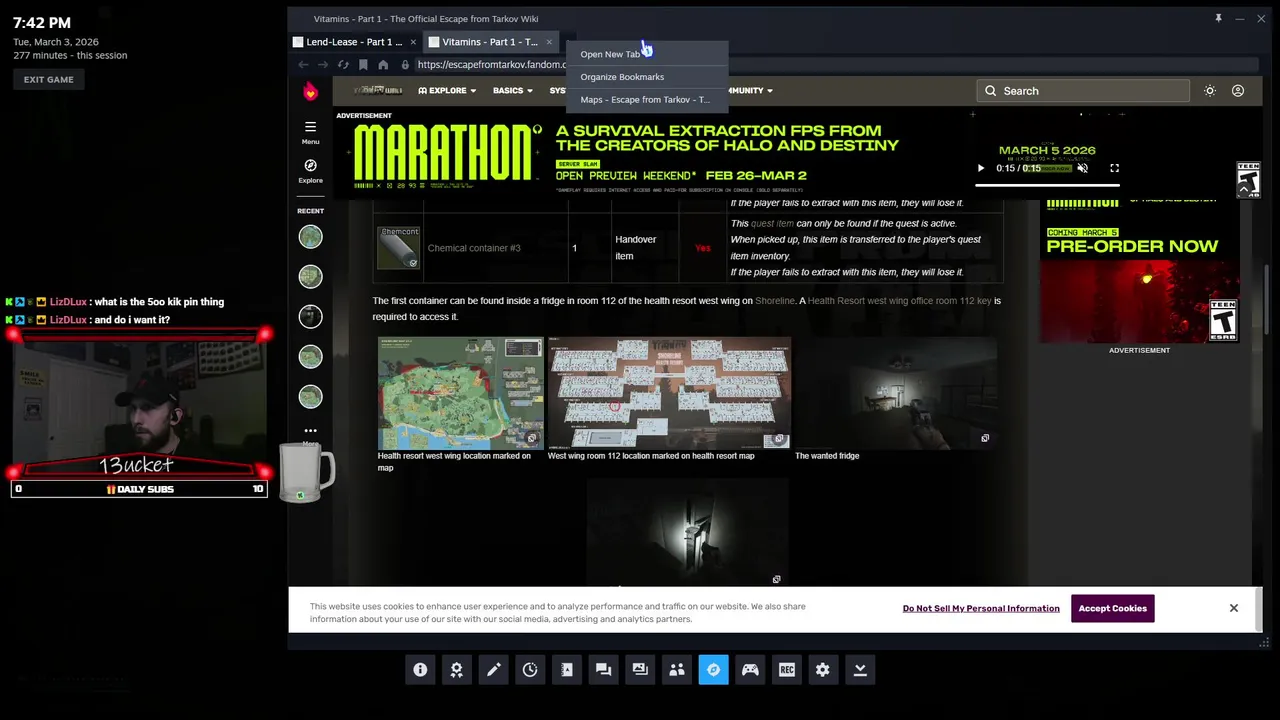This screenshot has height=720, width=1280.
Task: Click the Chemical container #3 item image
Action: point(399,248)
